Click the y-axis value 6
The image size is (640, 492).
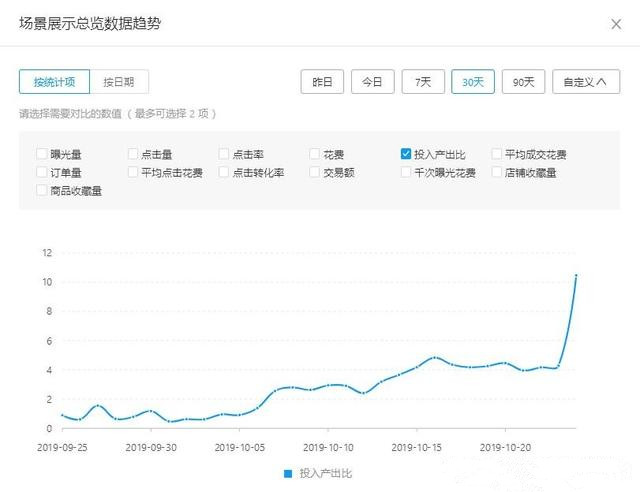pos(49,341)
